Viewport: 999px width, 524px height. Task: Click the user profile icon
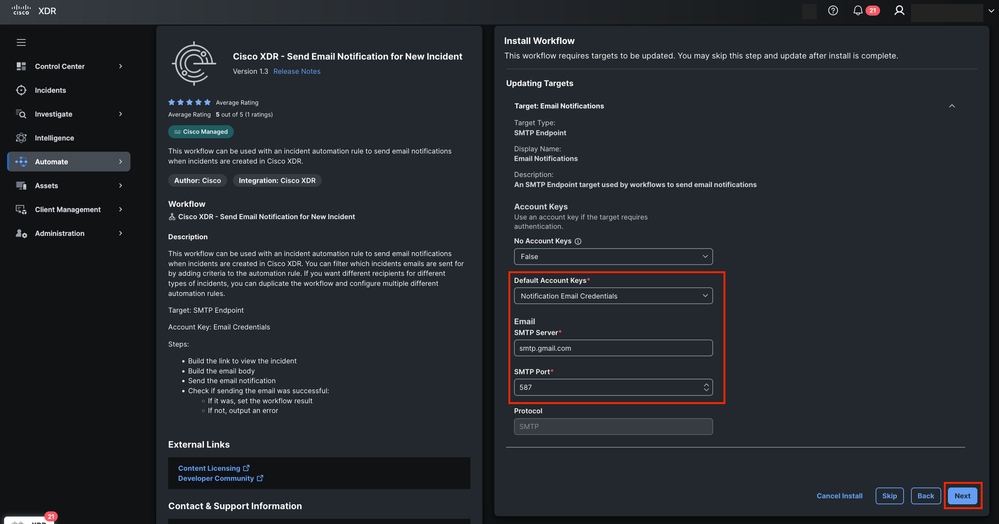click(899, 10)
